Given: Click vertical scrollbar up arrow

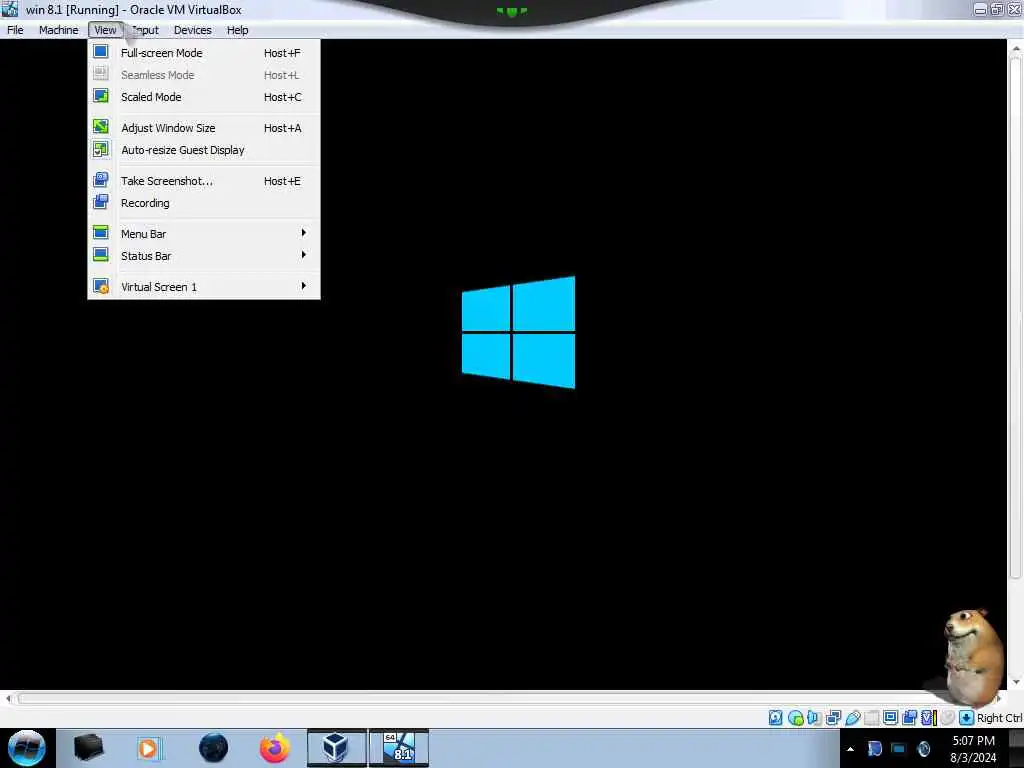Looking at the screenshot, I should [x=1016, y=48].
